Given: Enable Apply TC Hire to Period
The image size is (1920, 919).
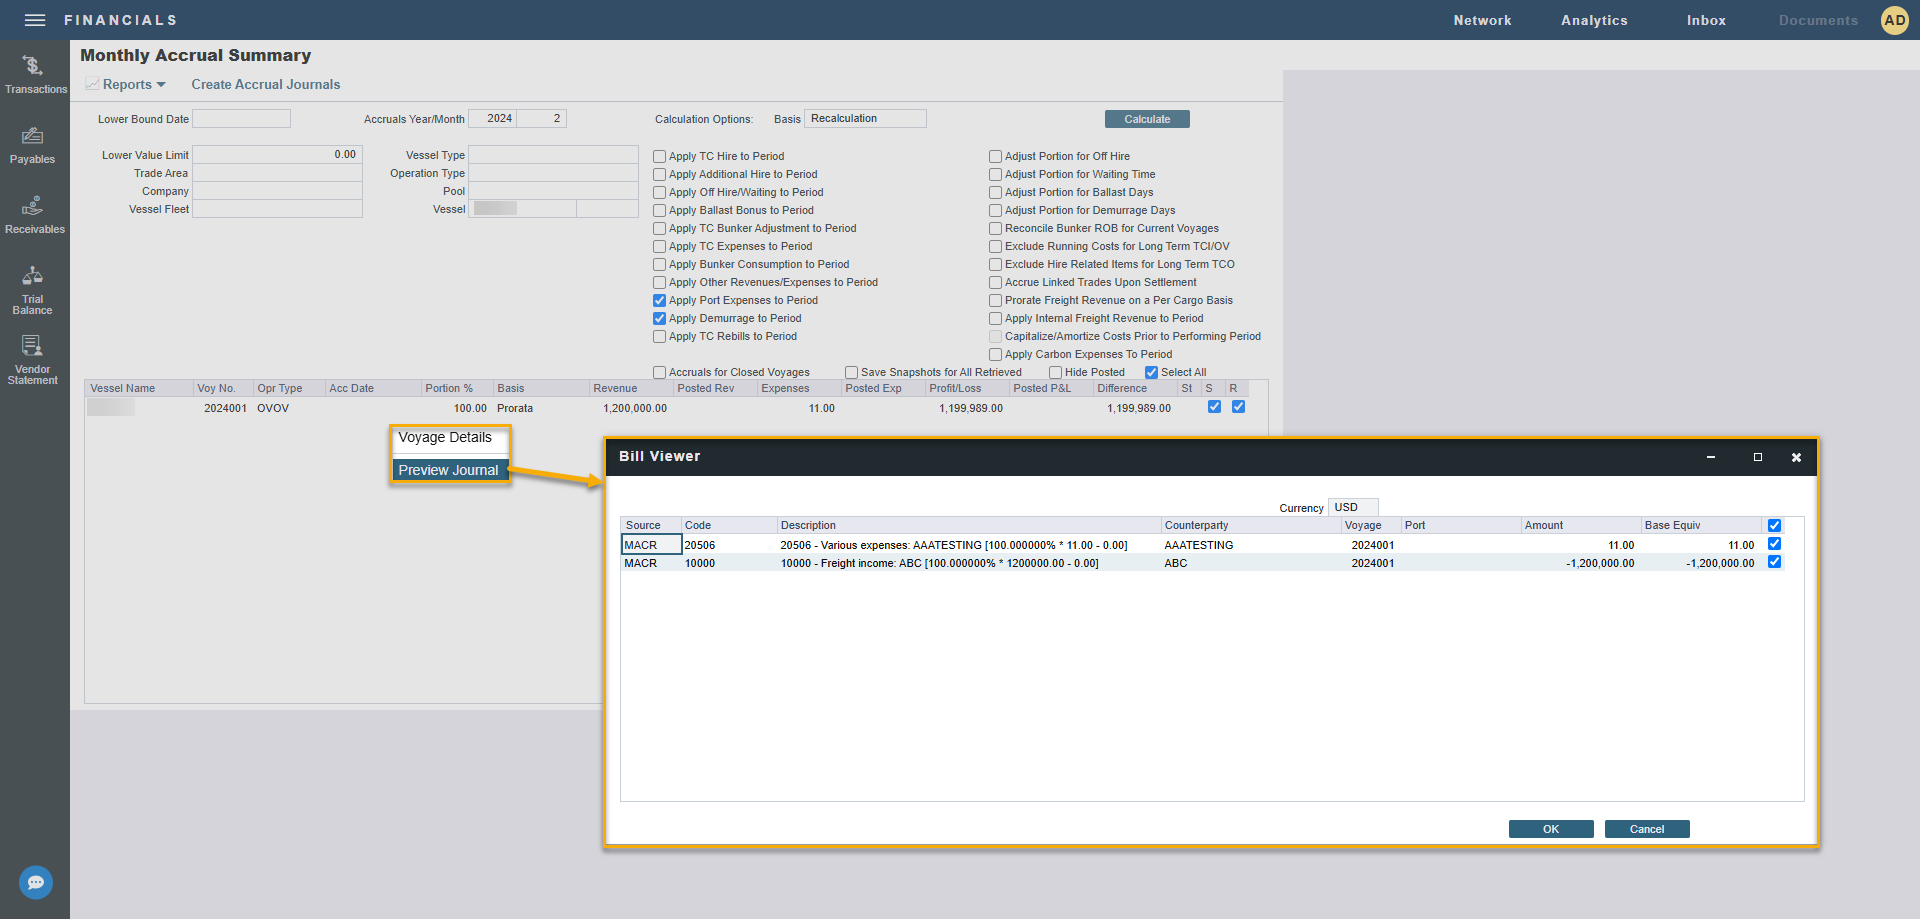Looking at the screenshot, I should click(660, 157).
